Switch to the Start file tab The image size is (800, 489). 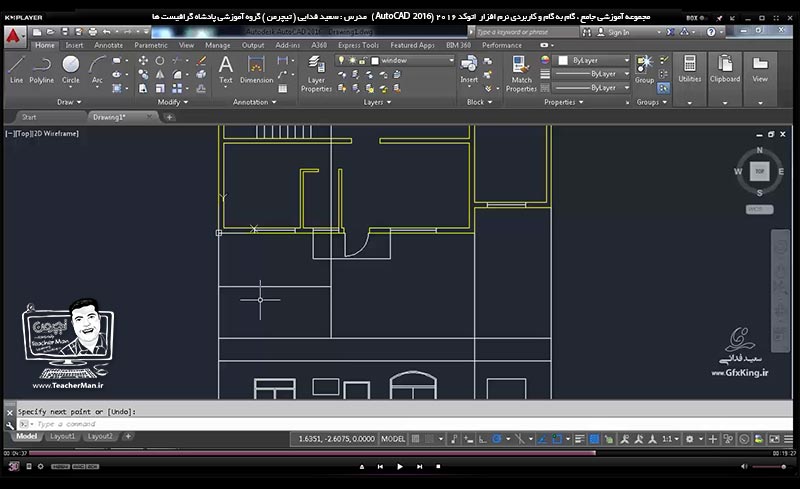[29, 117]
